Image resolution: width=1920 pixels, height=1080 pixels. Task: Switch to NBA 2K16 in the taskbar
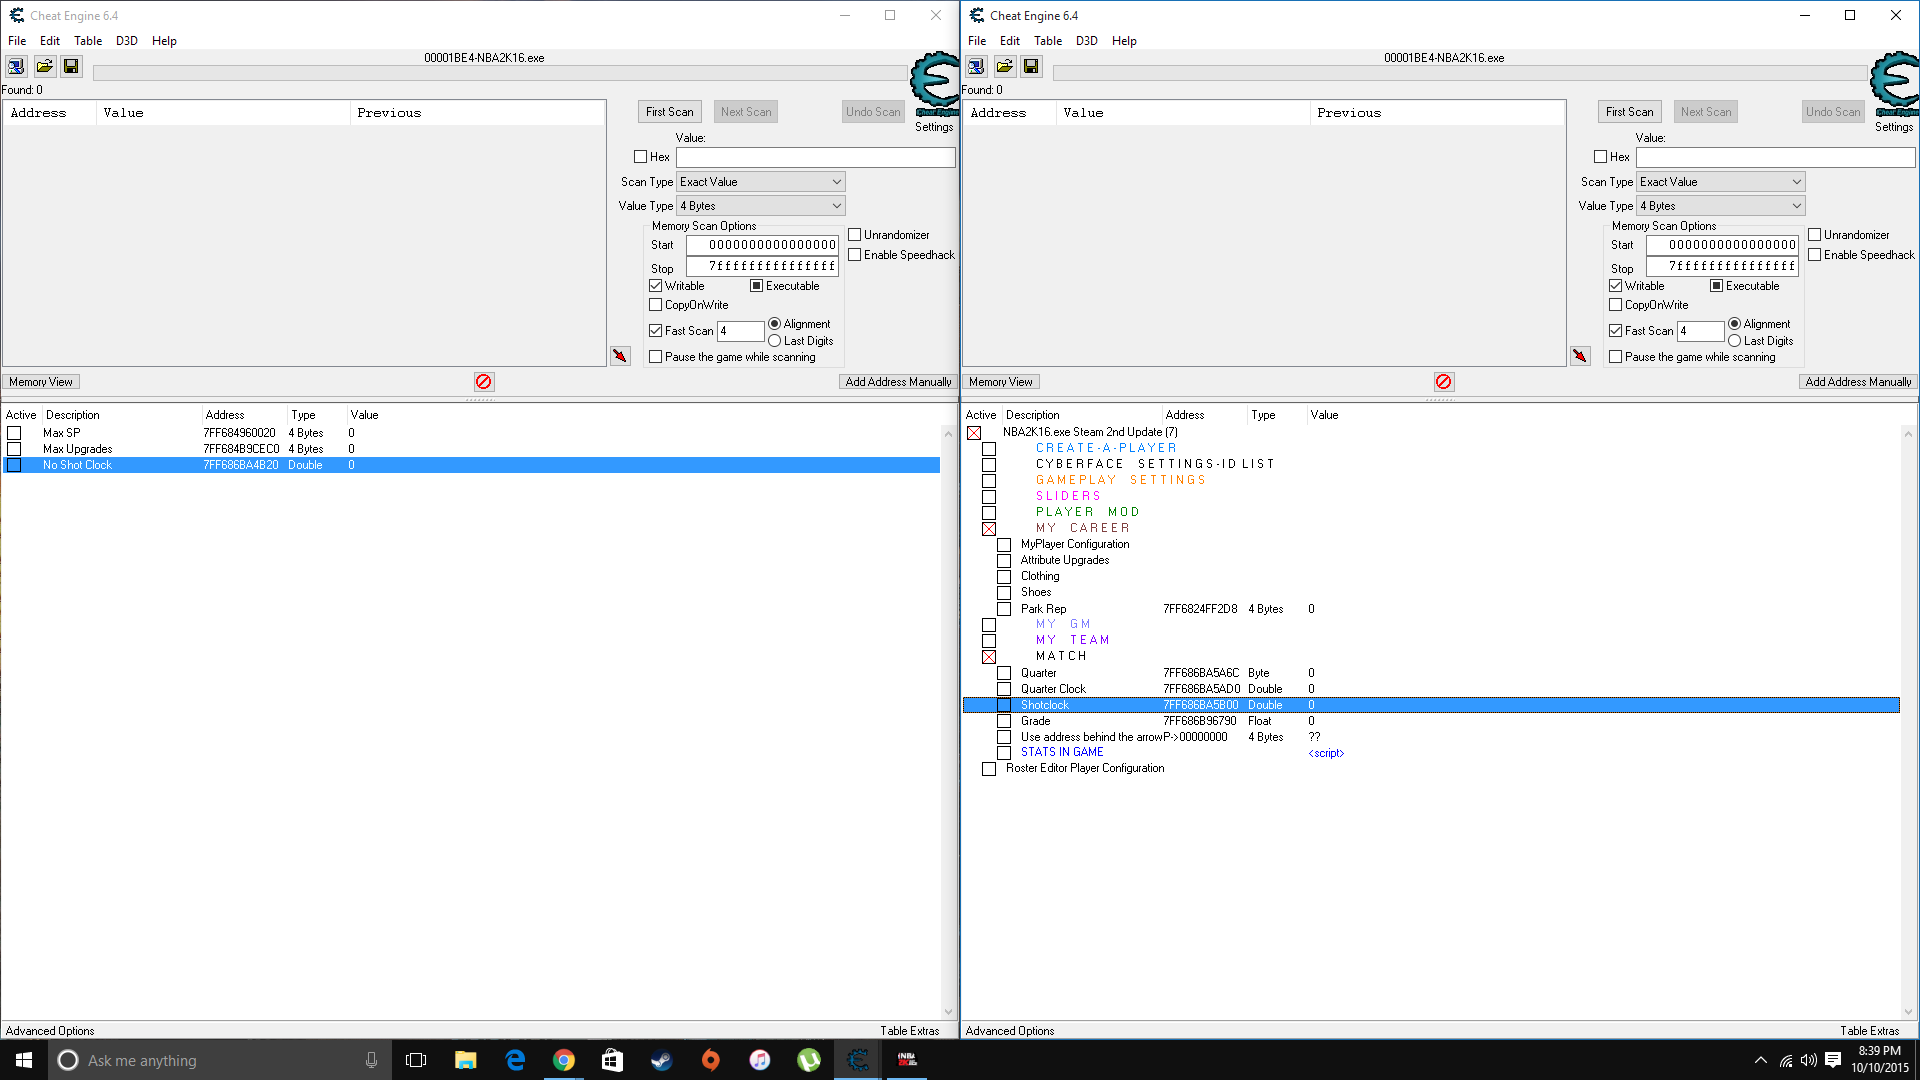pyautogui.click(x=907, y=1060)
